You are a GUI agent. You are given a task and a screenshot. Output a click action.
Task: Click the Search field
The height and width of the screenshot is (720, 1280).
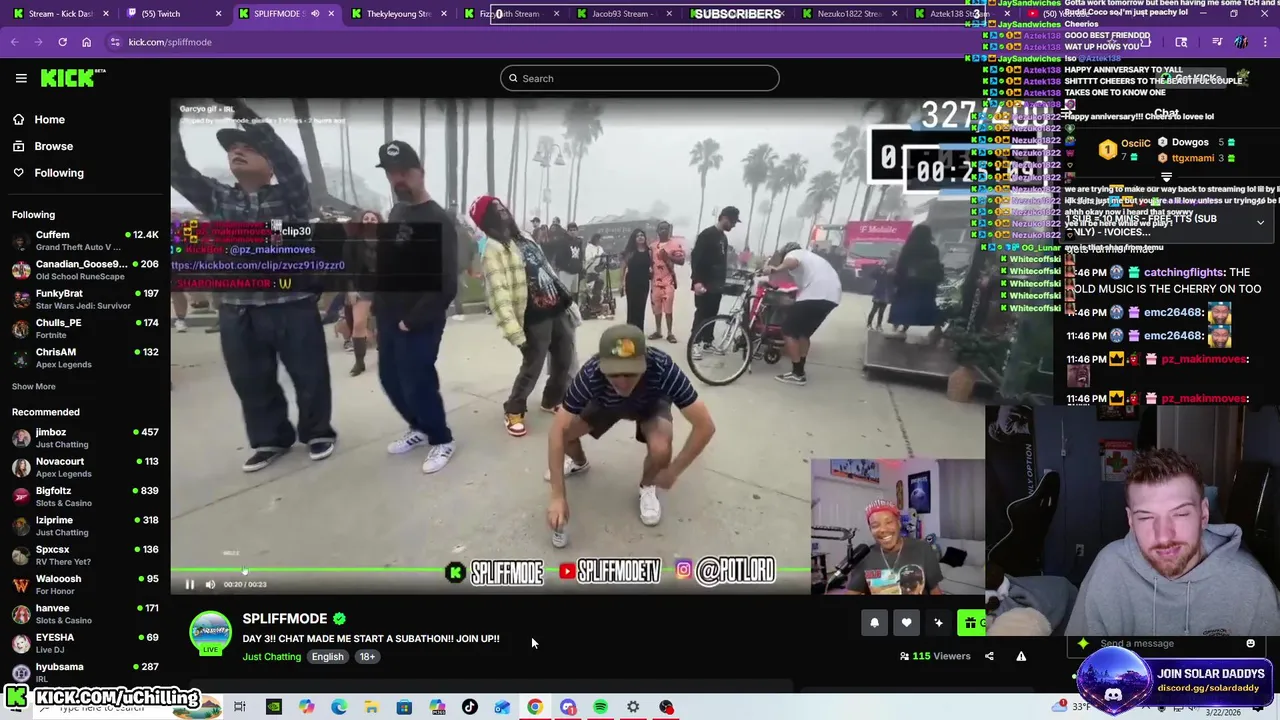[x=640, y=78]
